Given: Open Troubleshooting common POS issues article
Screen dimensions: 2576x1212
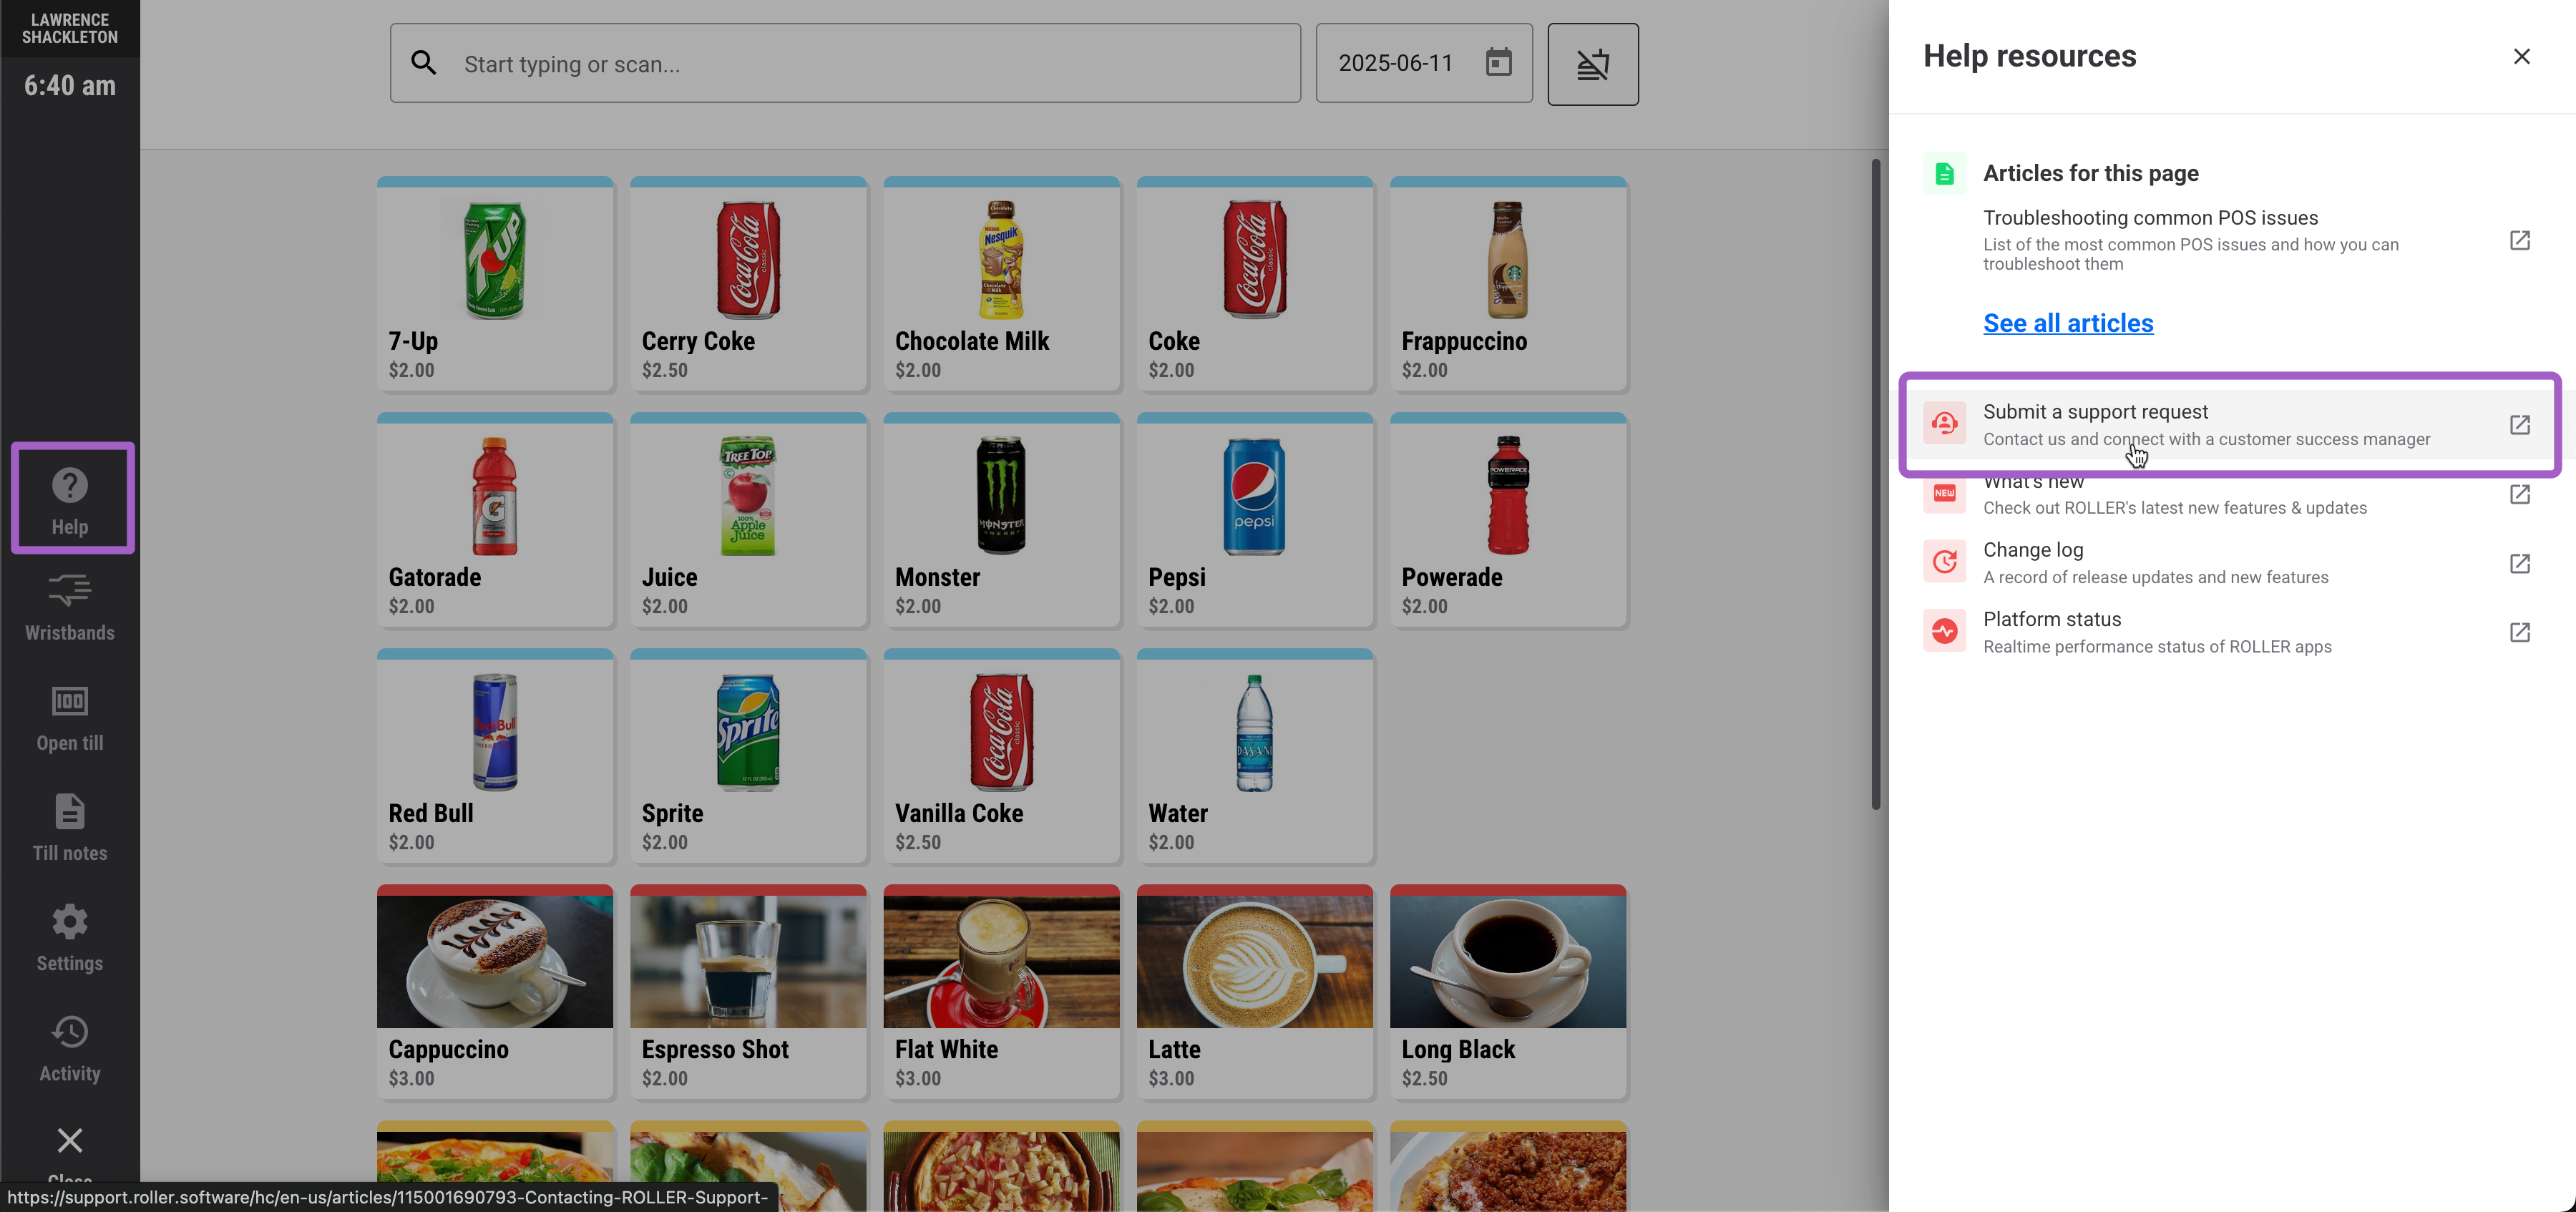Looking at the screenshot, I should (2150, 218).
